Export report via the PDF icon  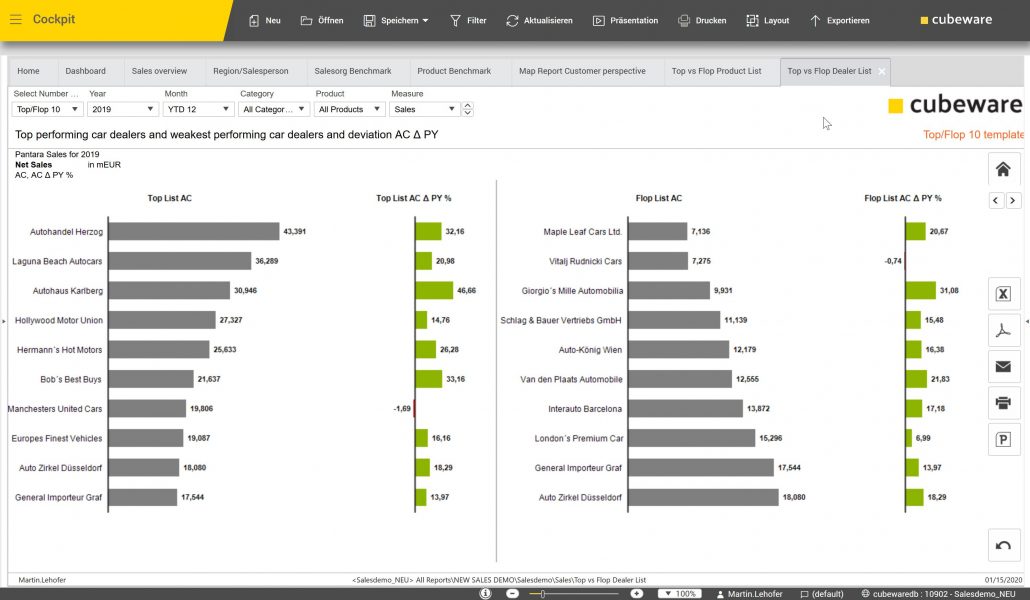[x=1003, y=331]
